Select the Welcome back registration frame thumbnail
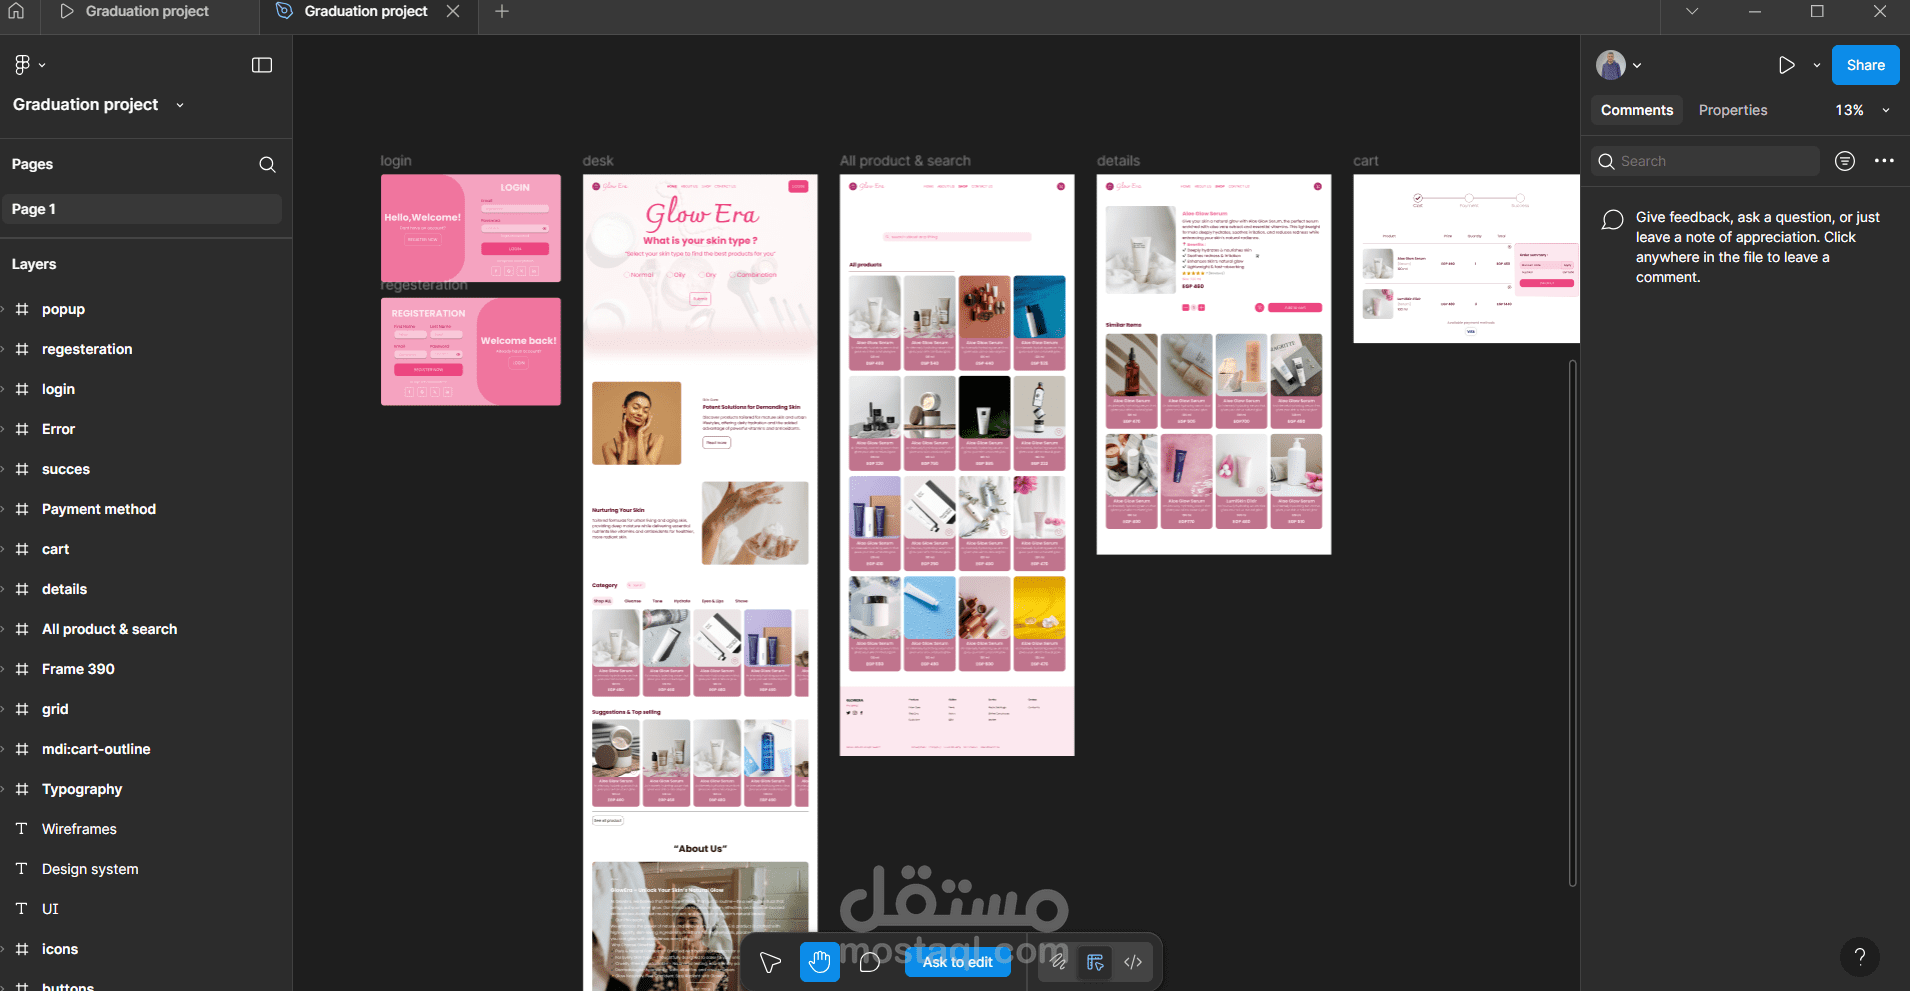The width and height of the screenshot is (1910, 991). [x=471, y=351]
